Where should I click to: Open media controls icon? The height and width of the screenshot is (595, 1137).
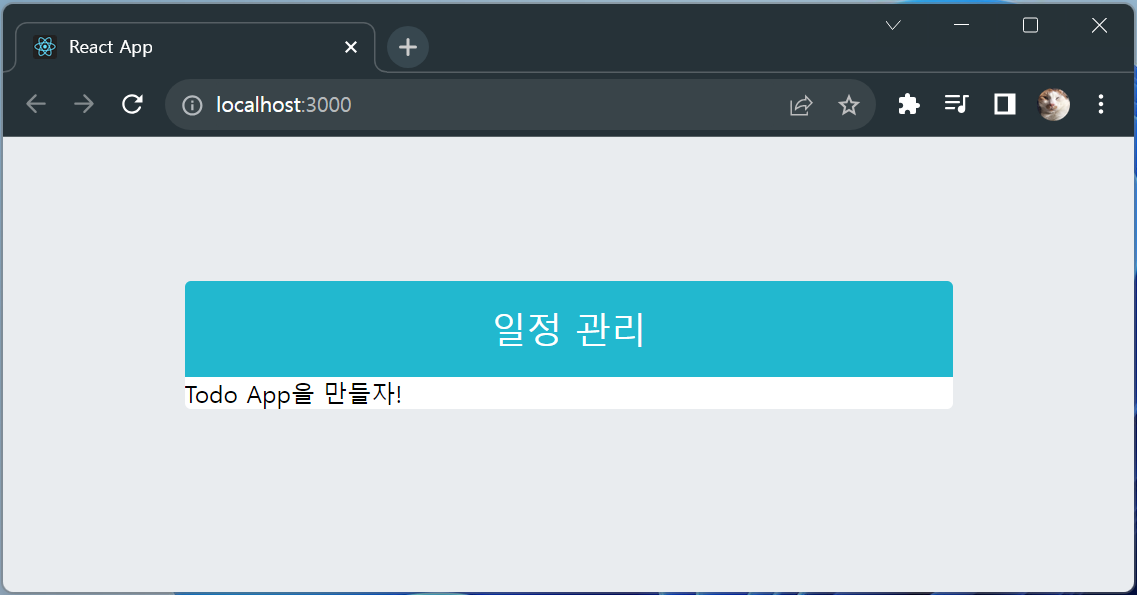click(x=956, y=104)
